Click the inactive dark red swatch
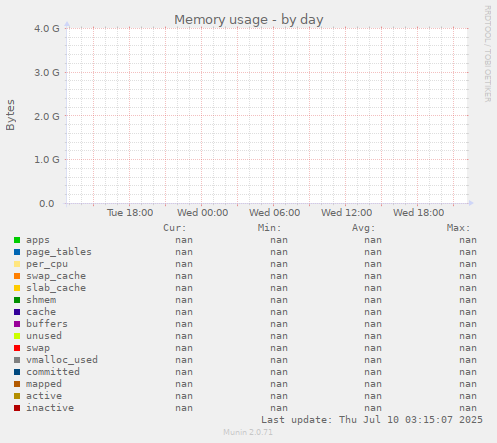Image resolution: width=497 pixels, height=443 pixels. coord(17,408)
